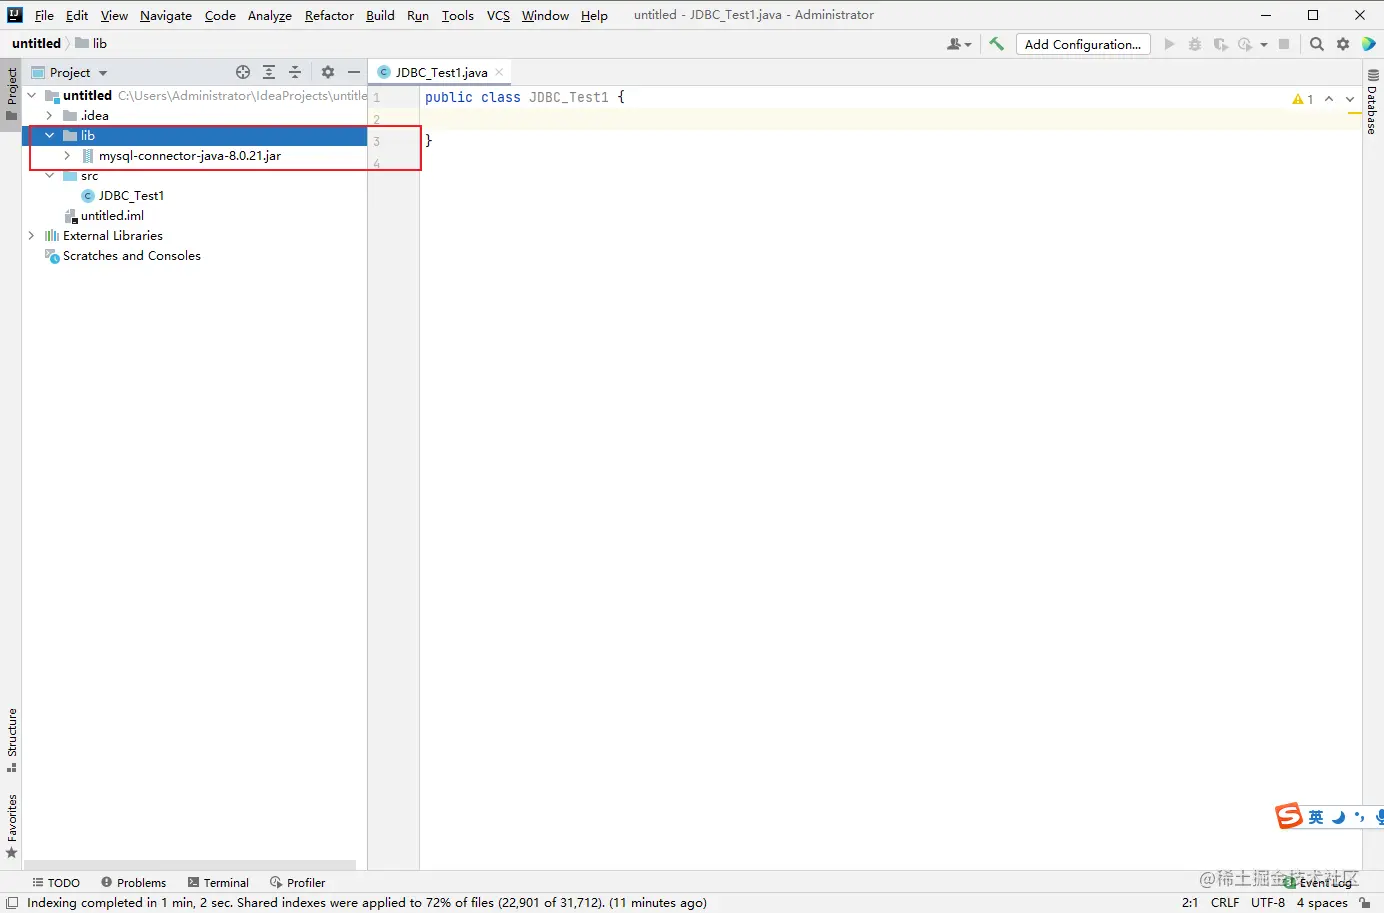This screenshot has height=913, width=1384.
Task: Click the Stop square icon
Action: (x=1284, y=44)
